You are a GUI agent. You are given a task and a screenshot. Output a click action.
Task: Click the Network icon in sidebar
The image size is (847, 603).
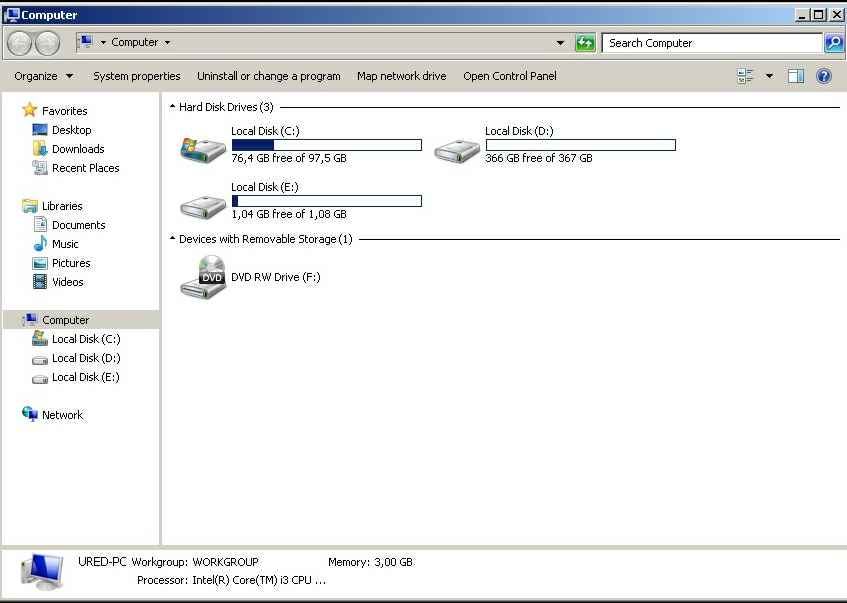(x=30, y=414)
